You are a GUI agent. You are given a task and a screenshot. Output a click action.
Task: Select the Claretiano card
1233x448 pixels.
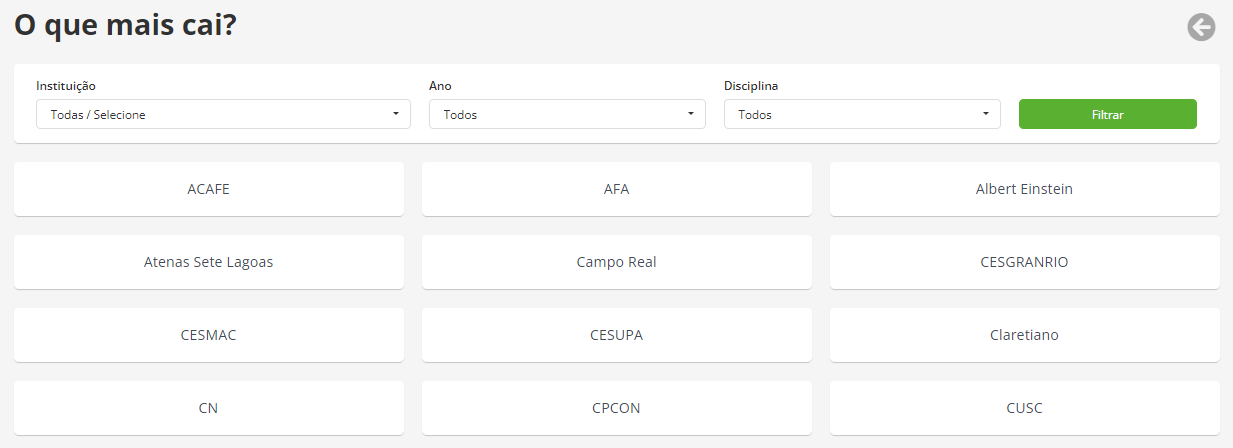click(x=1025, y=335)
